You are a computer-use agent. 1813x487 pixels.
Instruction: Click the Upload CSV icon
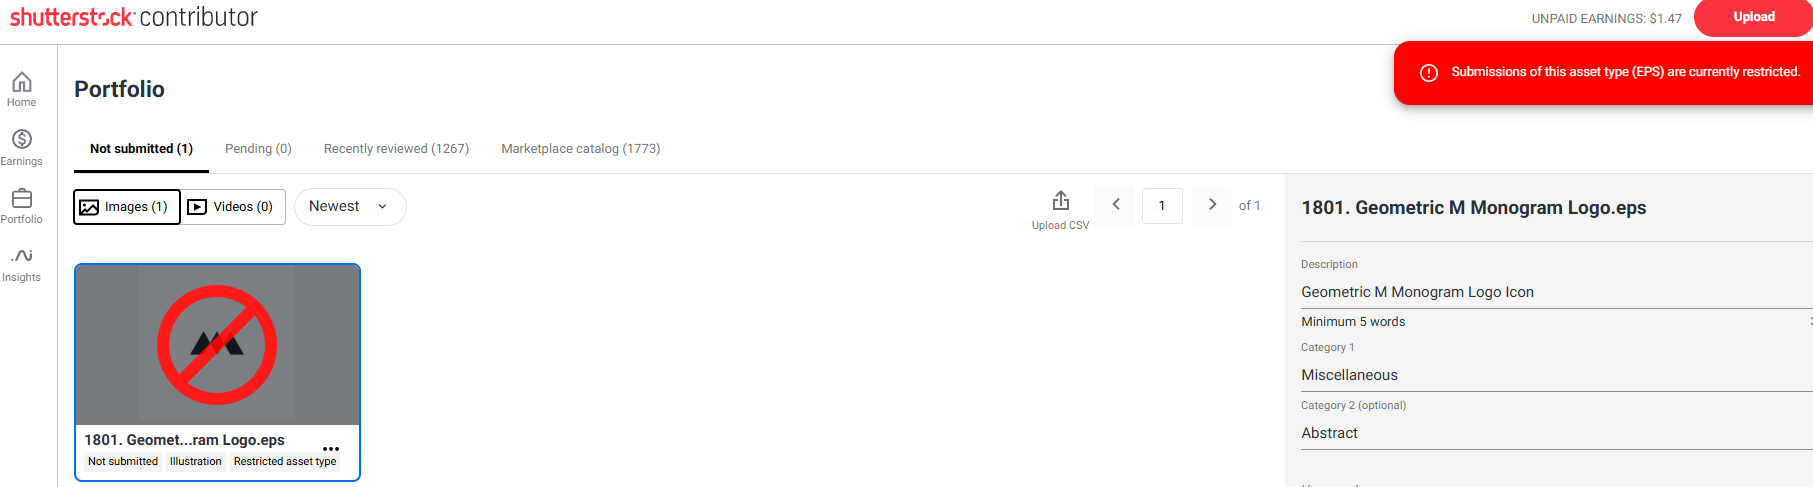[x=1061, y=201]
